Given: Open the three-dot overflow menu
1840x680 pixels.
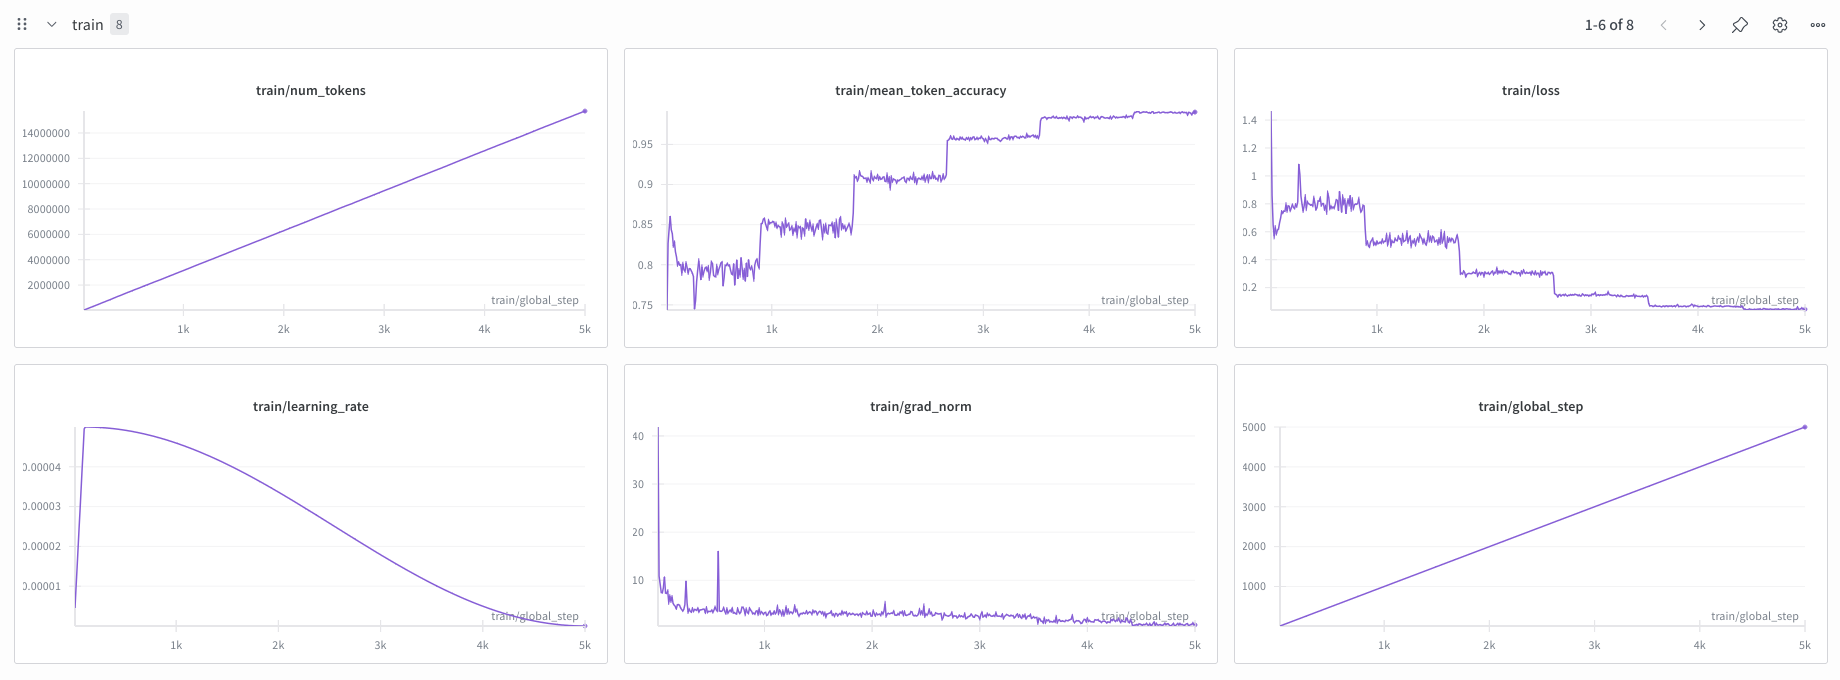Looking at the screenshot, I should [1818, 24].
